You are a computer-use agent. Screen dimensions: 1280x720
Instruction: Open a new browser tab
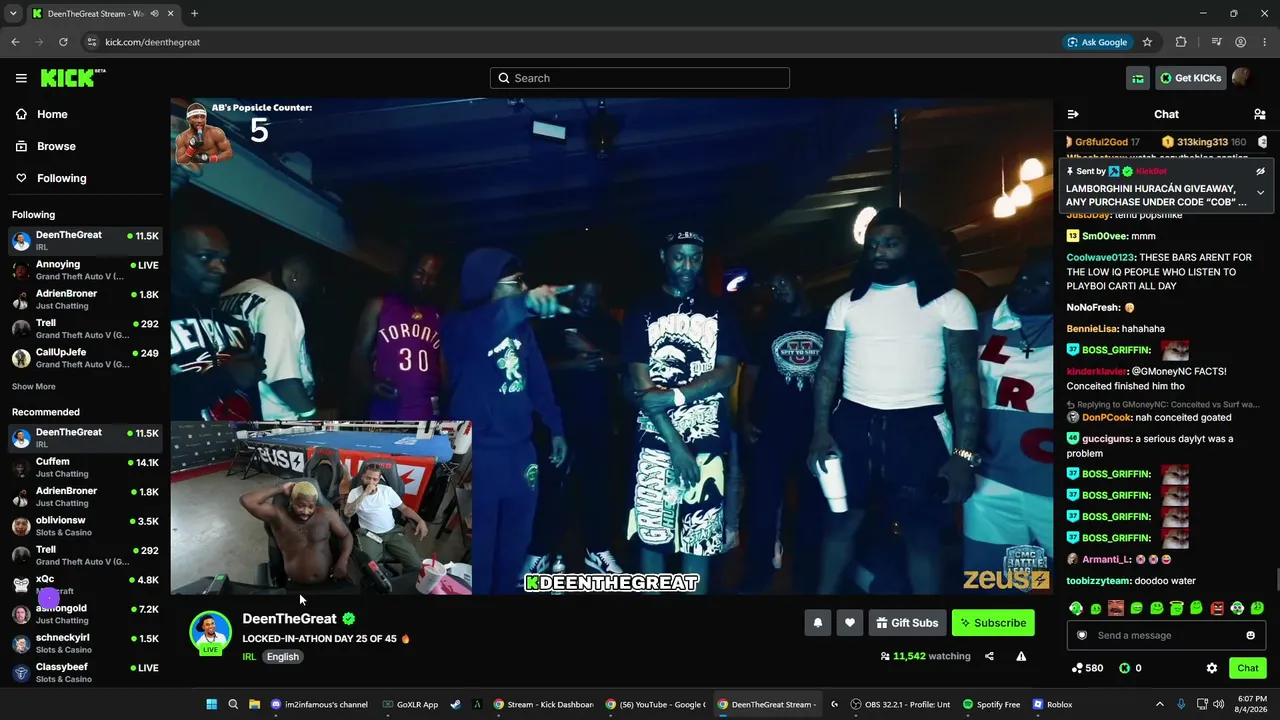point(194,14)
